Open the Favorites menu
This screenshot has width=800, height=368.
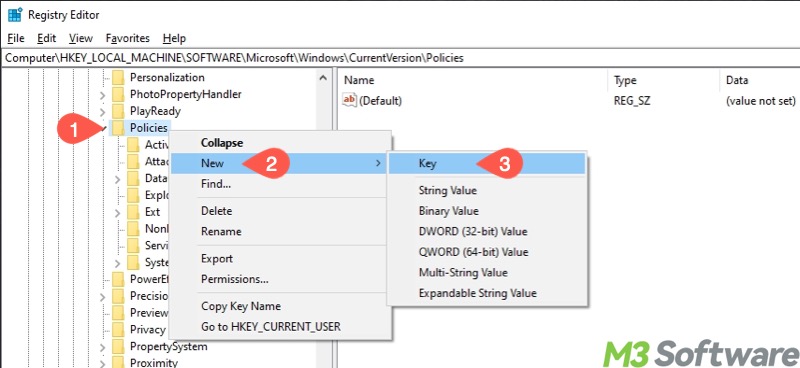128,38
